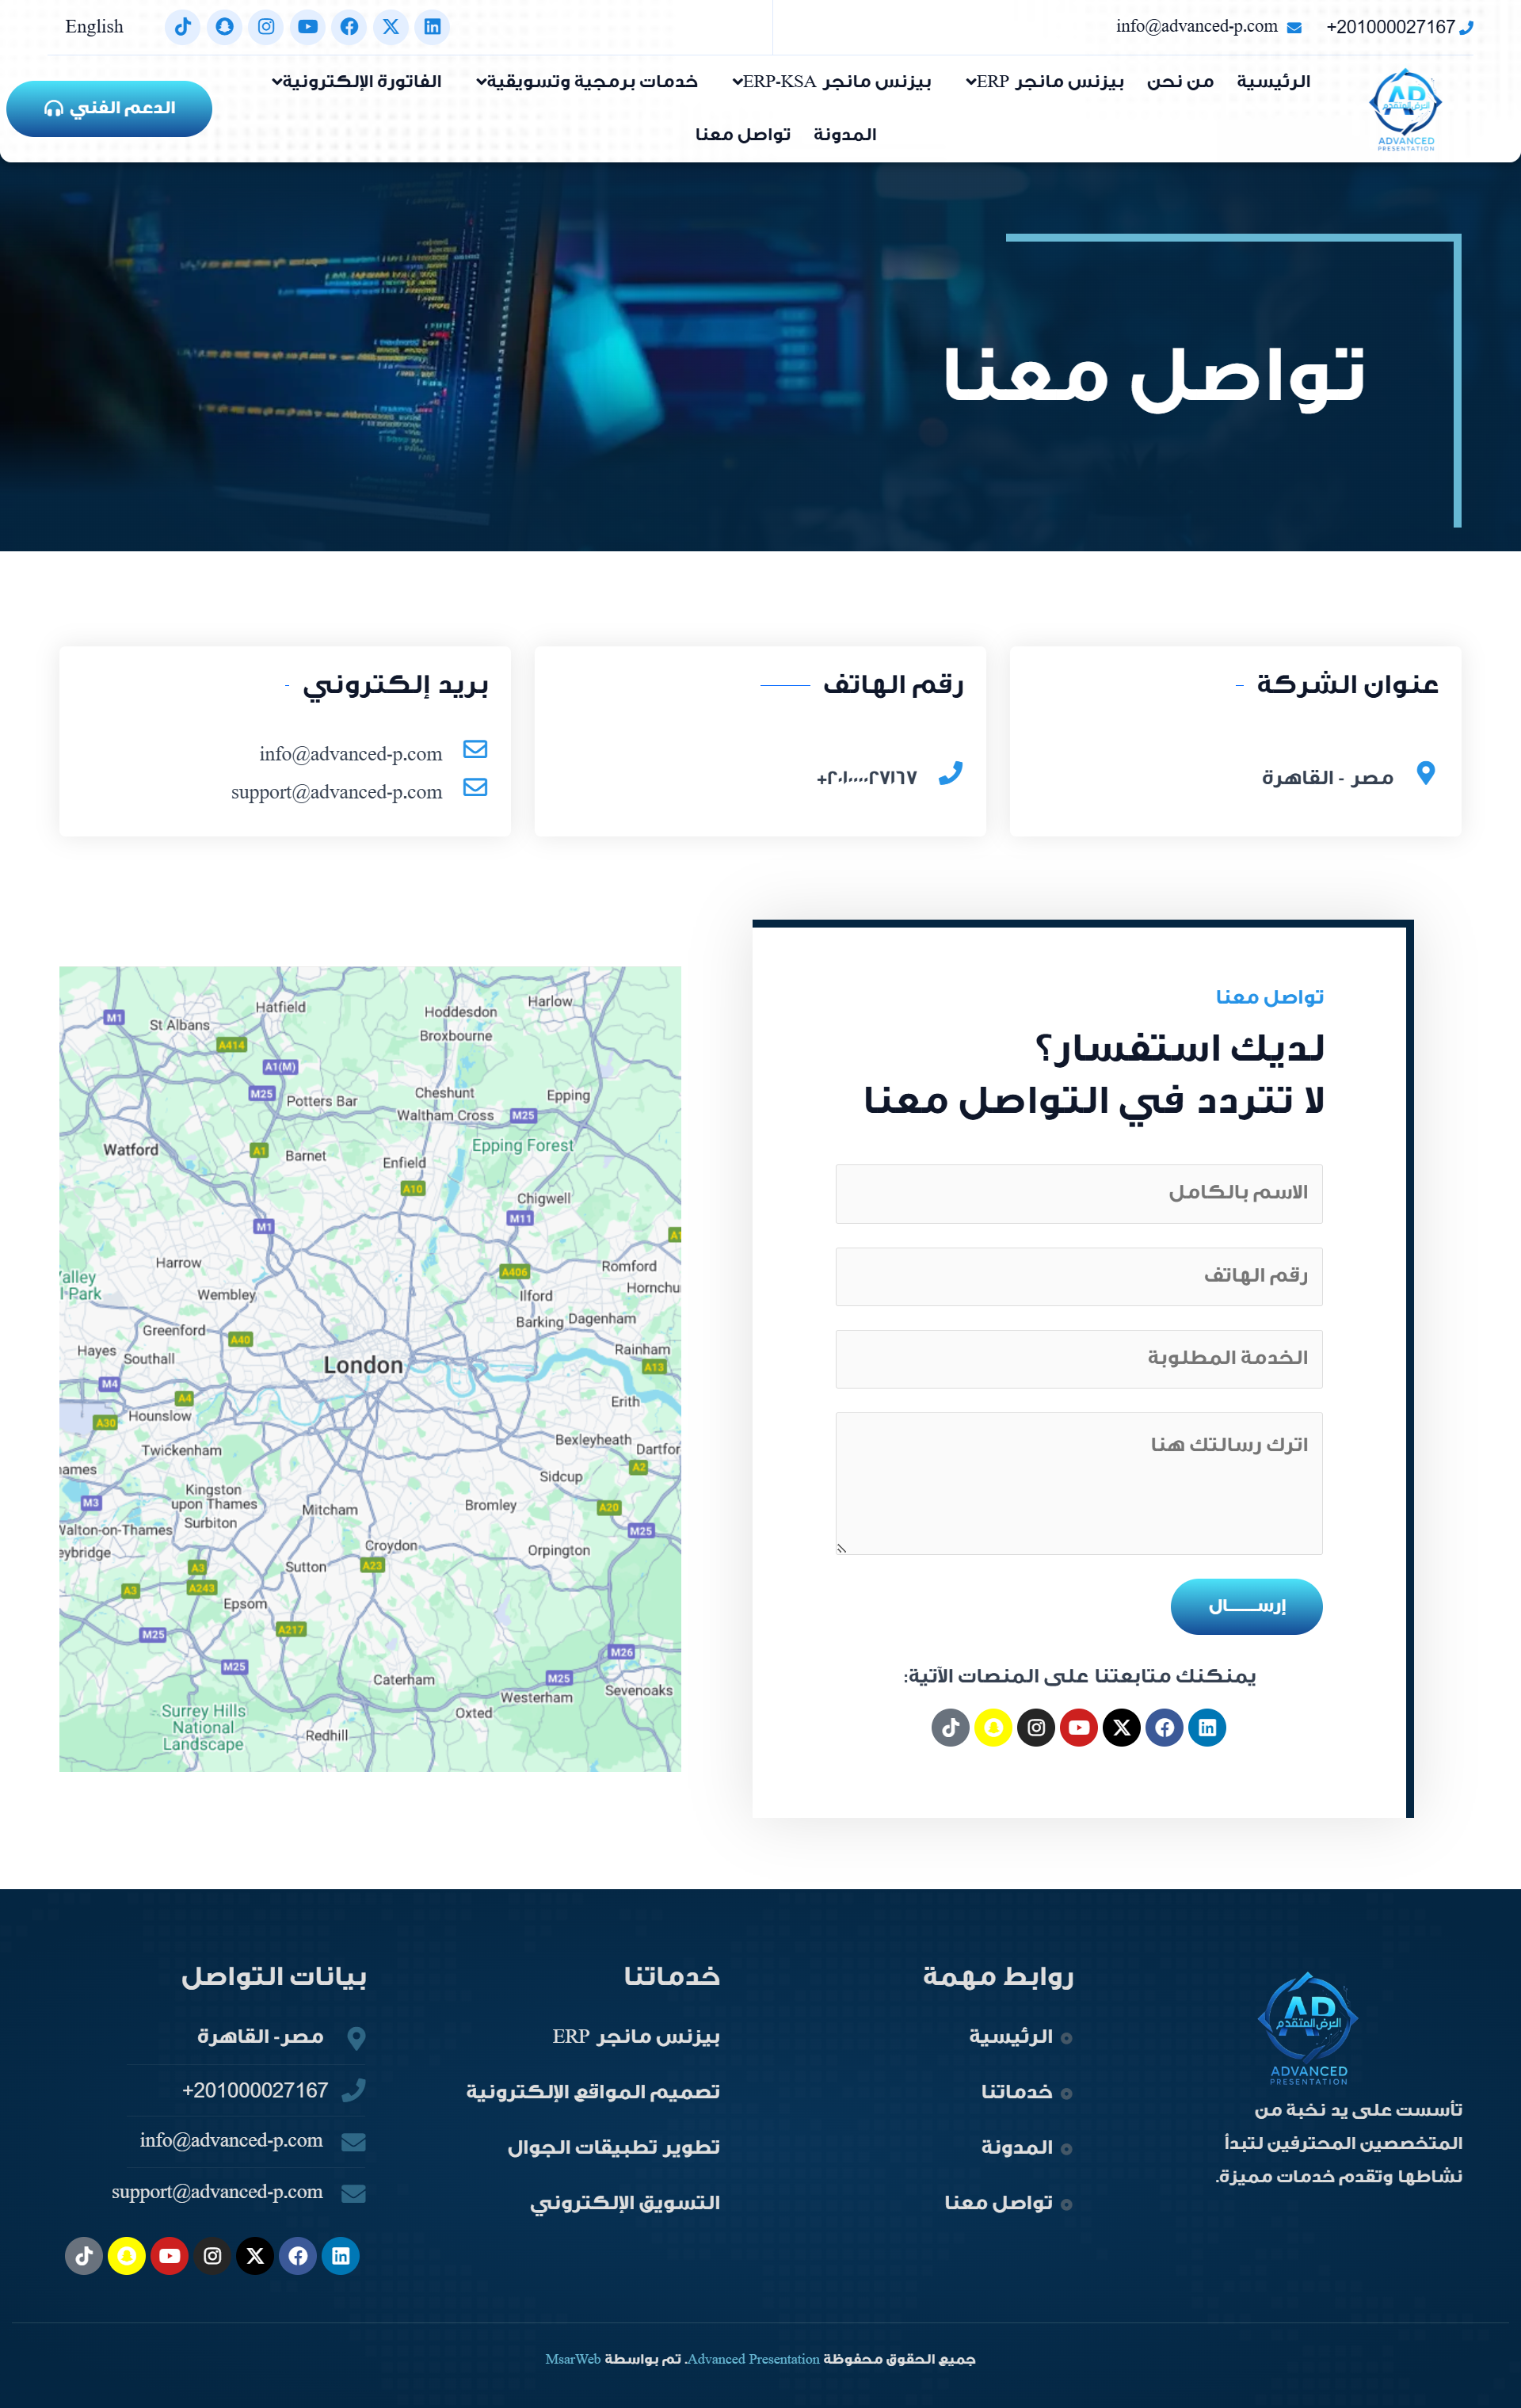This screenshot has height=2408, width=1521.
Task: Click the الدعم الفني support button
Action: click(109, 108)
